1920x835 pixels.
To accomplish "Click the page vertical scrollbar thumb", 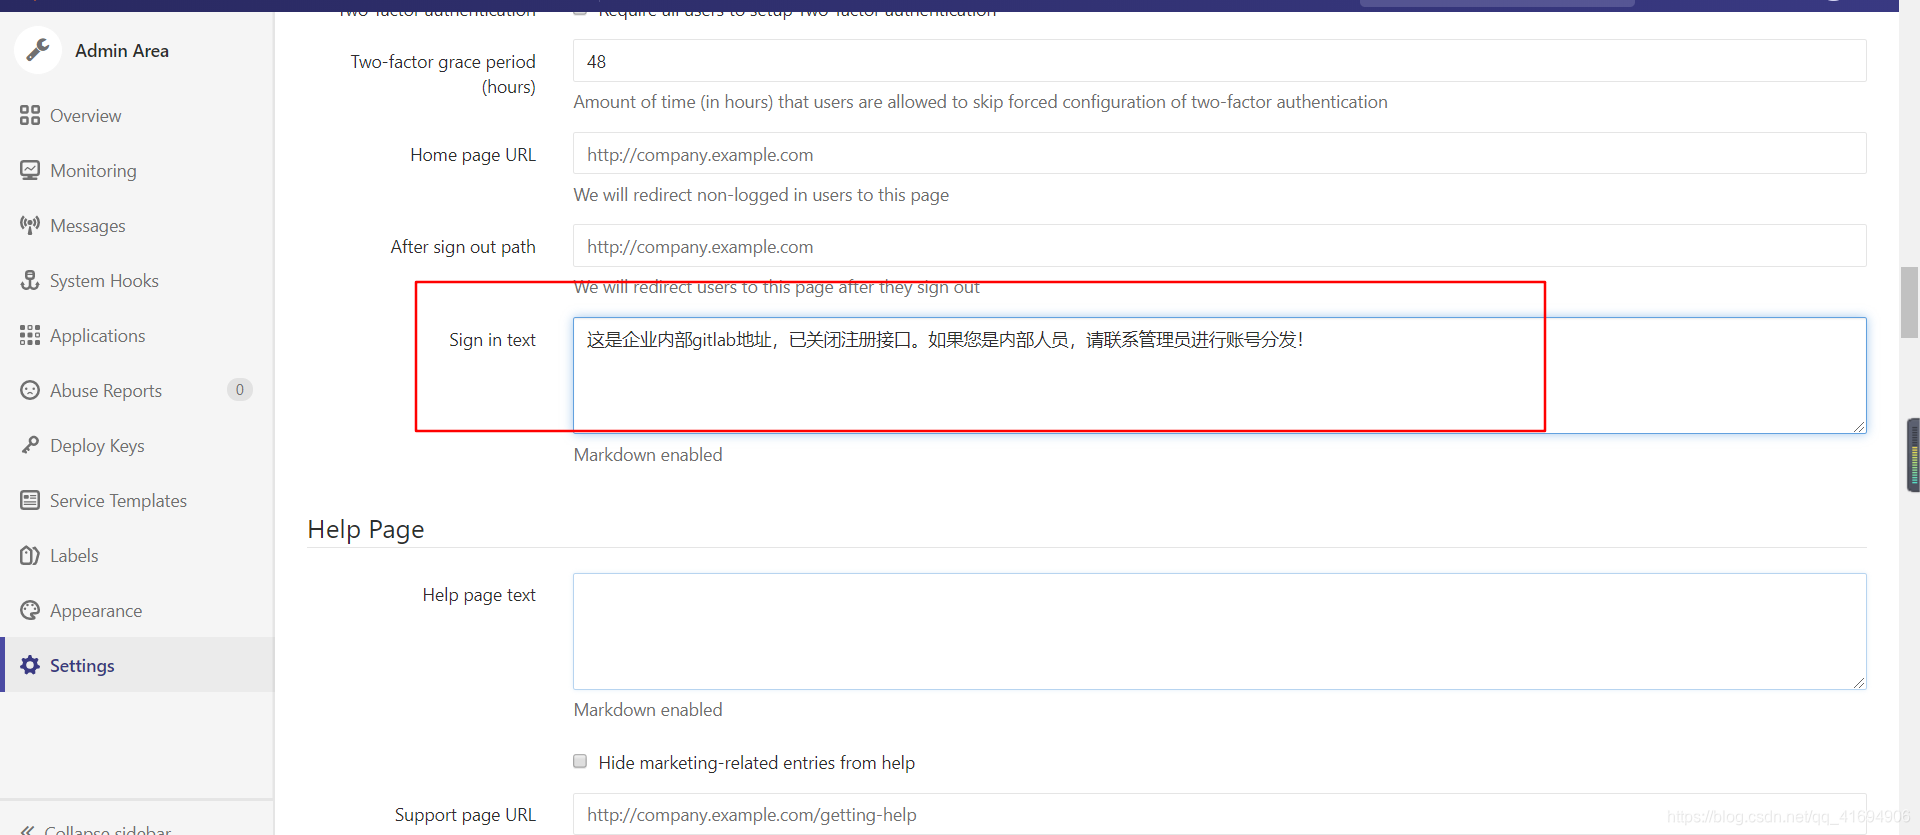I will (1909, 303).
